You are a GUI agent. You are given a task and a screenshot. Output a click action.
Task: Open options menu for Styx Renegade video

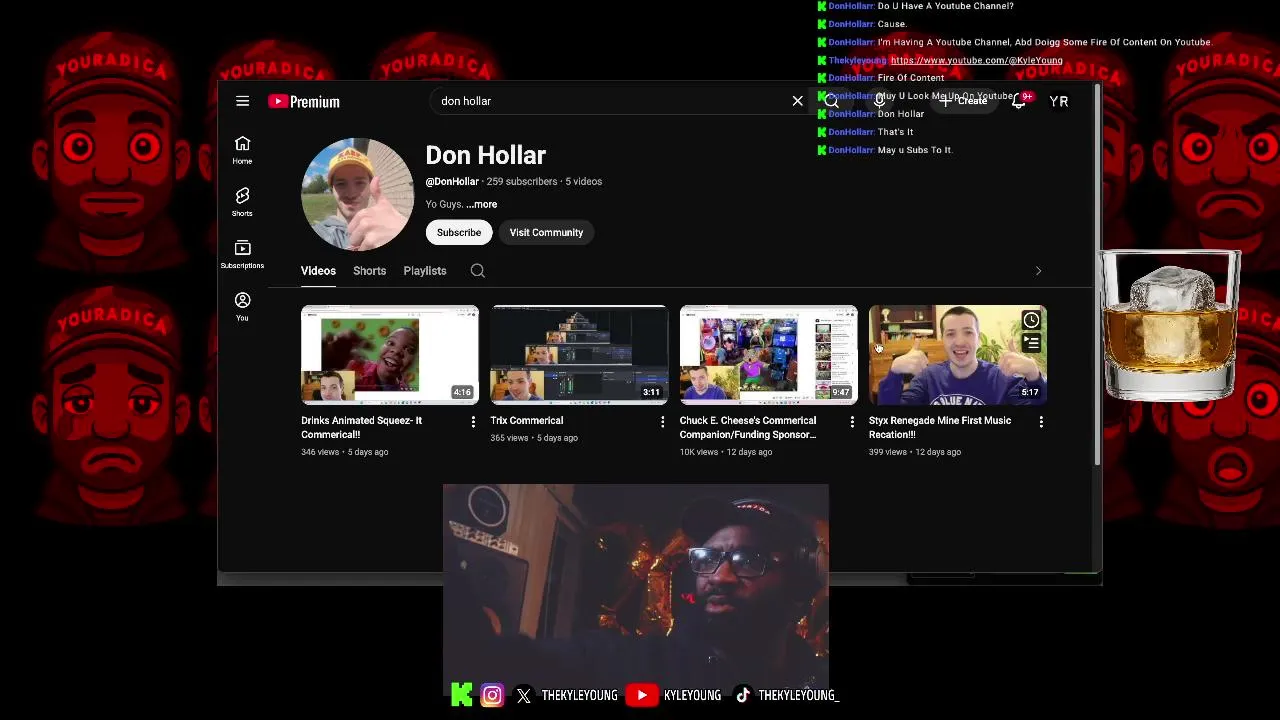click(x=1041, y=422)
